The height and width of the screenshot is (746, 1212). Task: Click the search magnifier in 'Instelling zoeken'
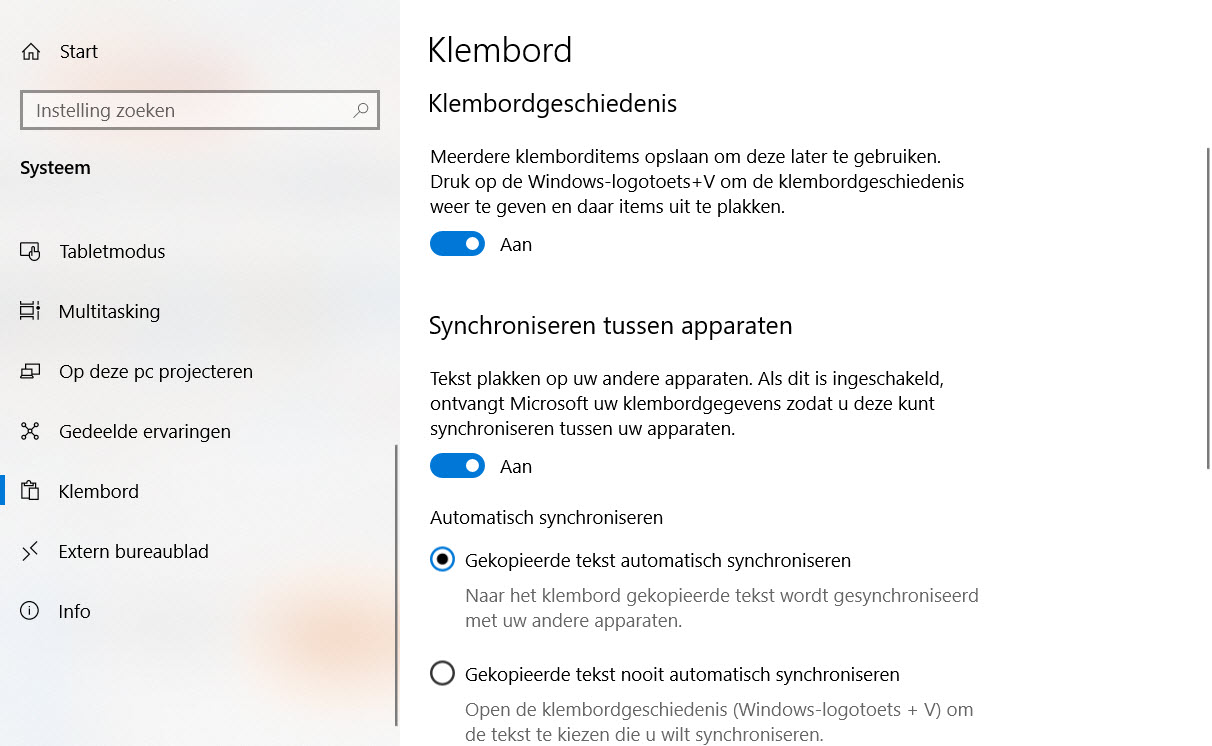point(360,110)
